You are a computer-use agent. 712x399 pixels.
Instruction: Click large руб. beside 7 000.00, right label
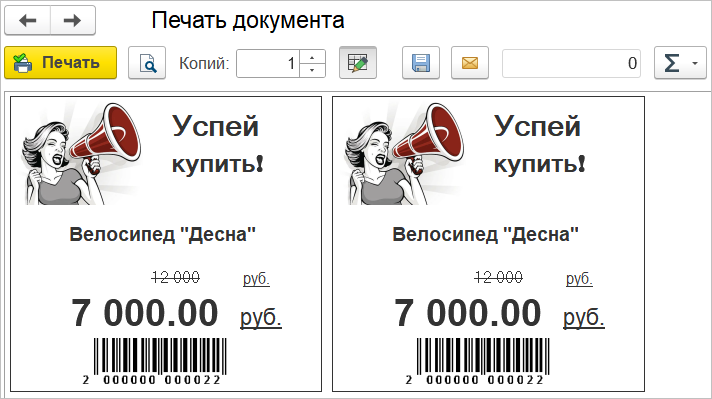(x=583, y=317)
